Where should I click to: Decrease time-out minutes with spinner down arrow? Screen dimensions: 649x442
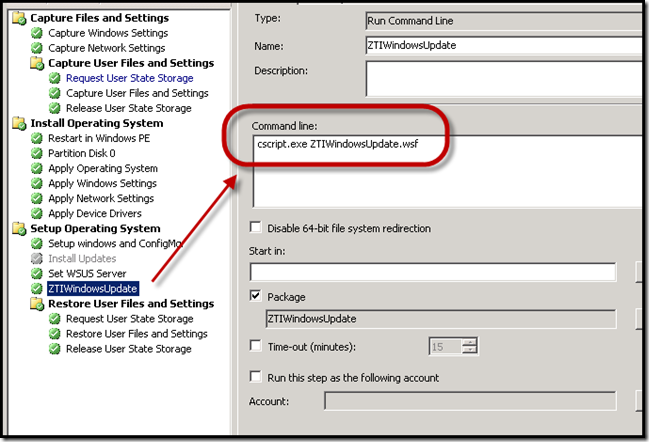pyautogui.click(x=469, y=350)
